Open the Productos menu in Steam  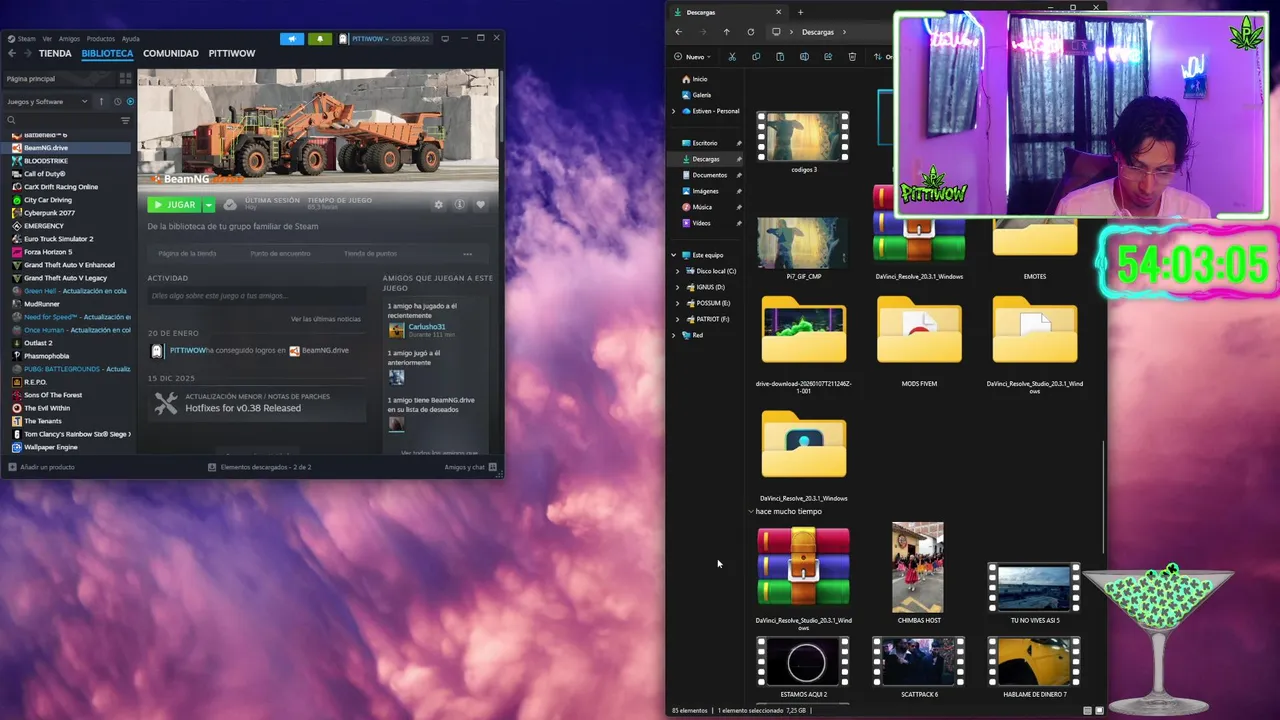[100, 39]
